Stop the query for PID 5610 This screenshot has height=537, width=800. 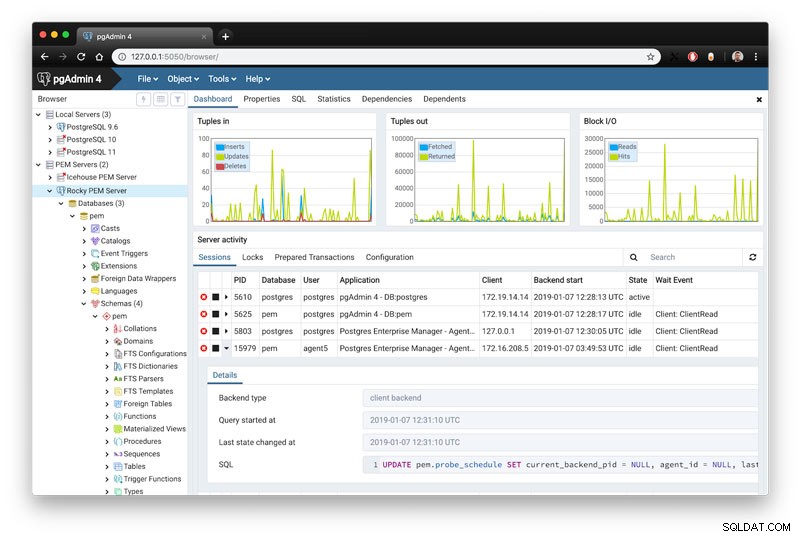tap(215, 297)
